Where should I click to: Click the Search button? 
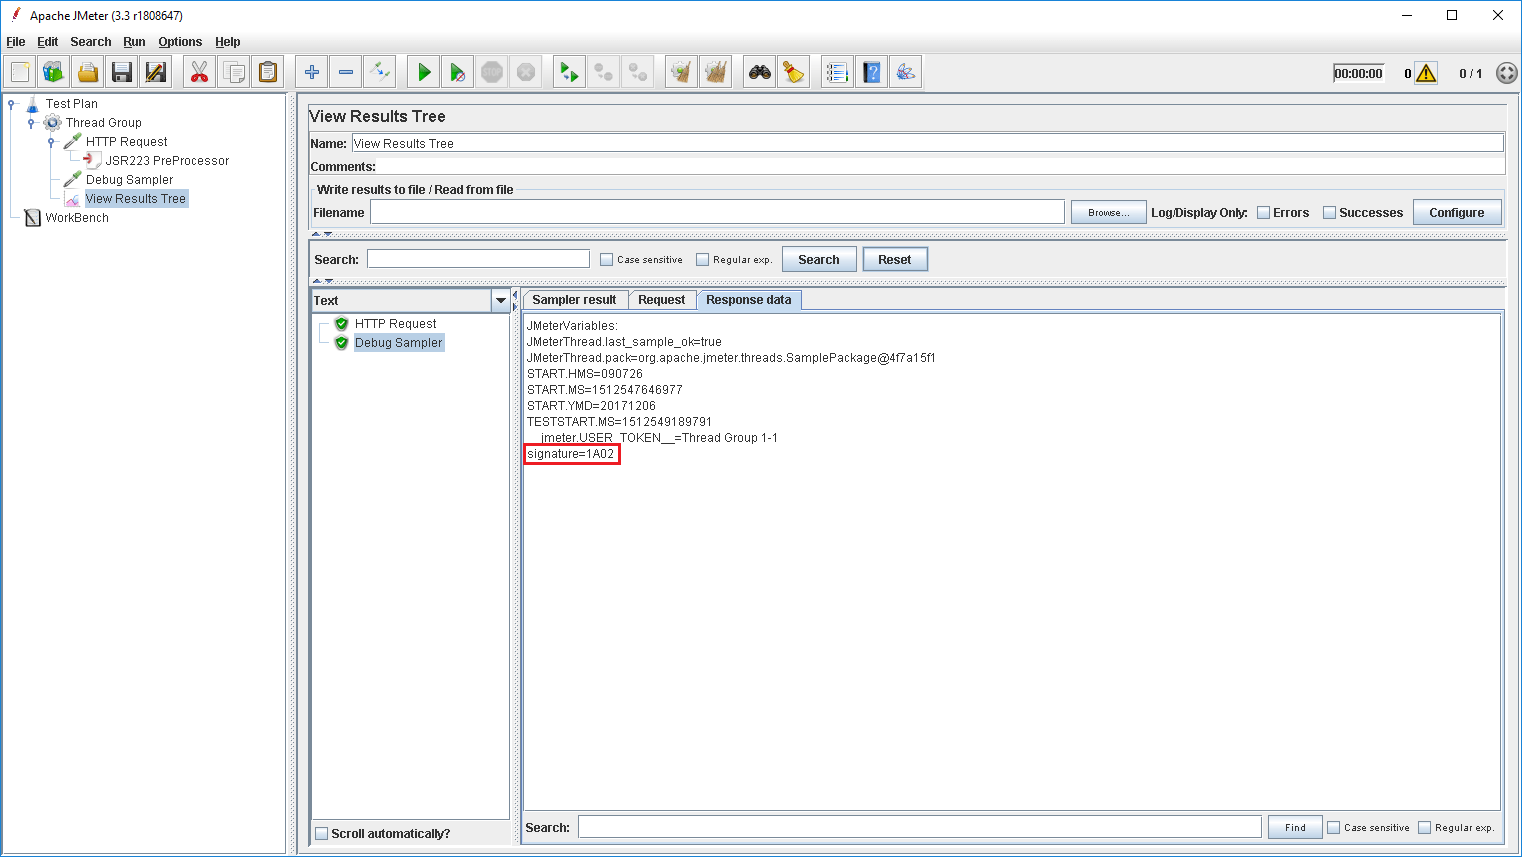pos(819,260)
